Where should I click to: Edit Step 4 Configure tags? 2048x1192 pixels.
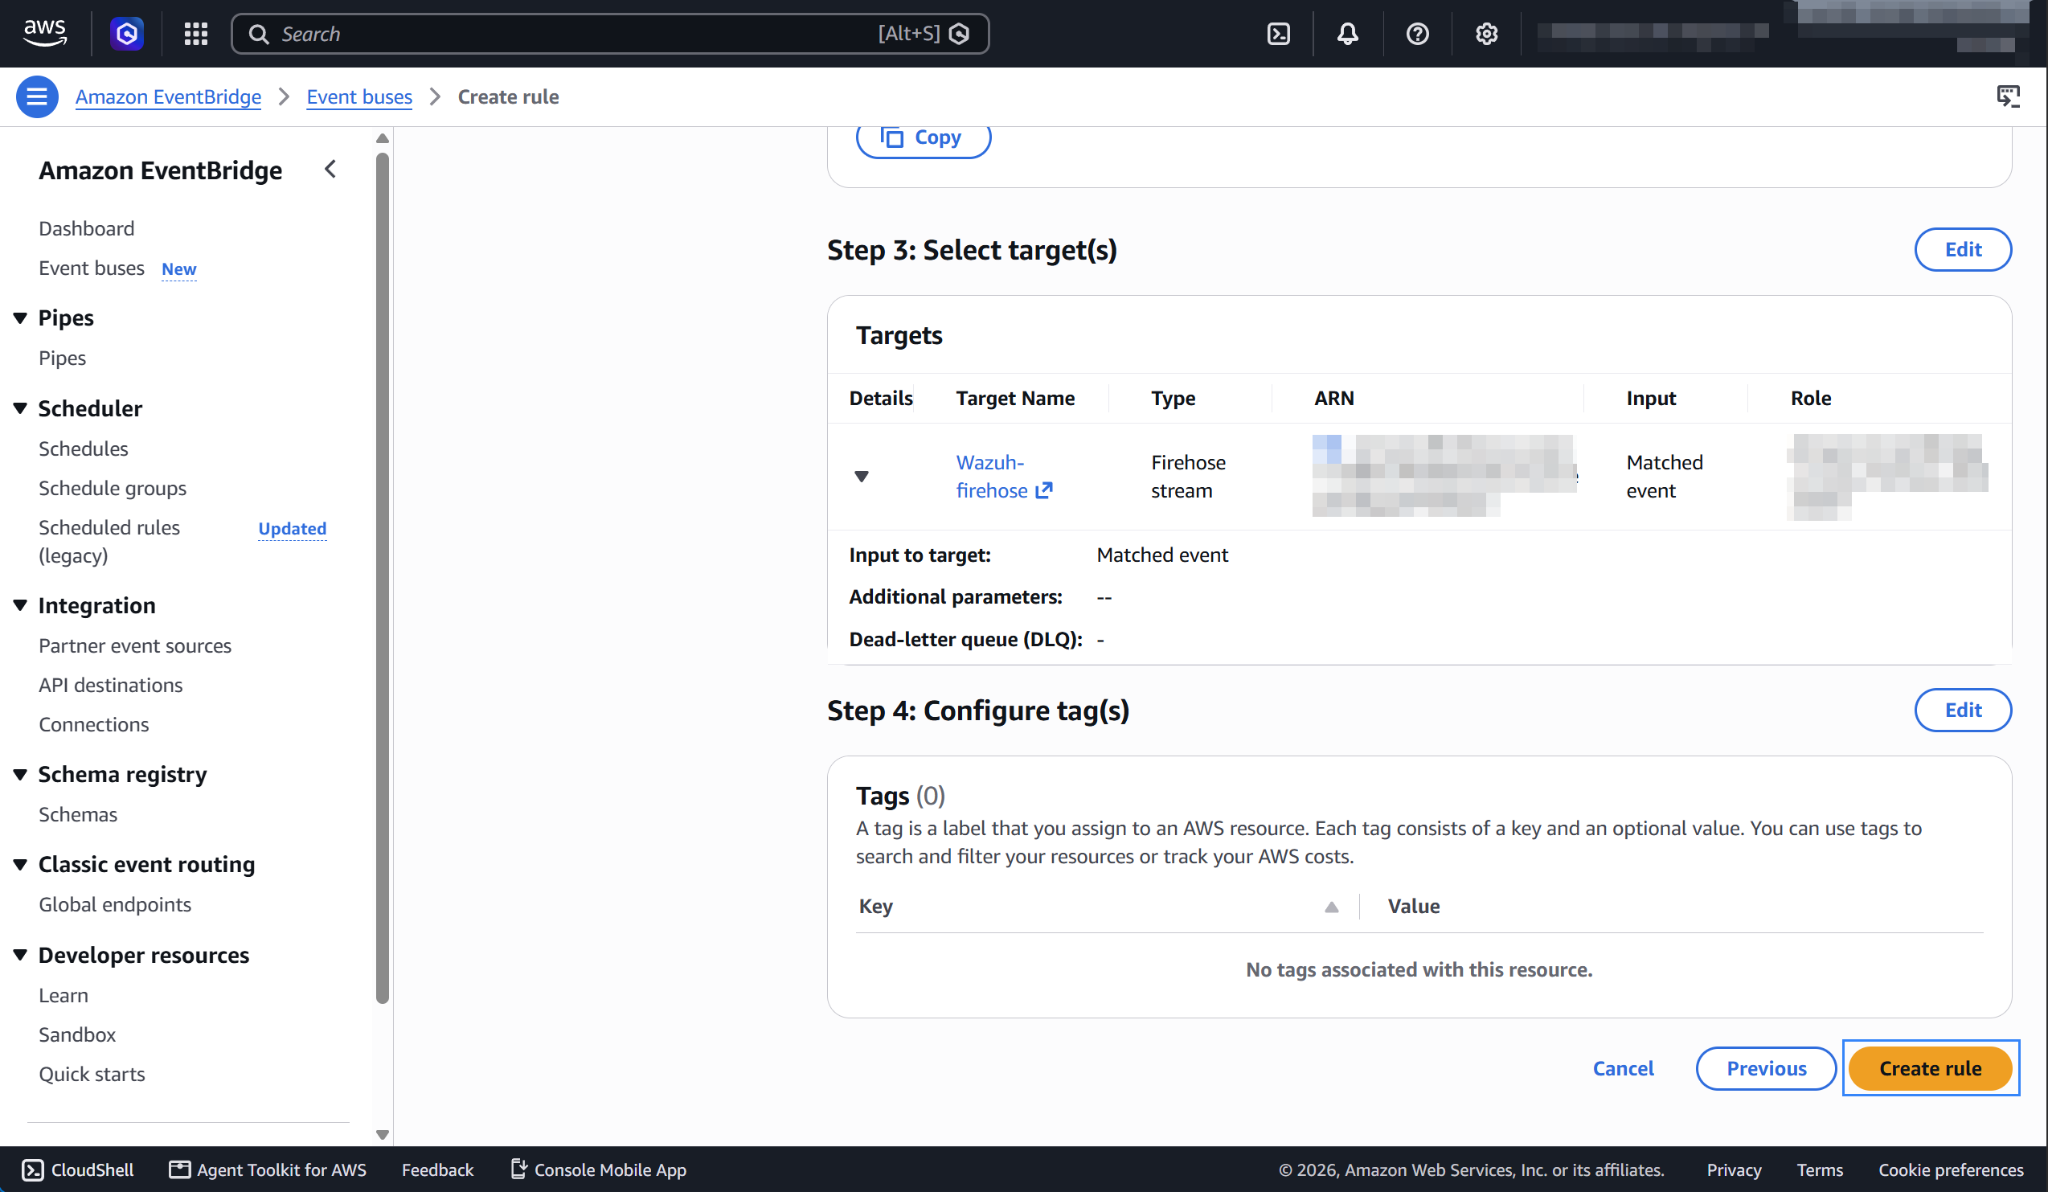(1962, 710)
